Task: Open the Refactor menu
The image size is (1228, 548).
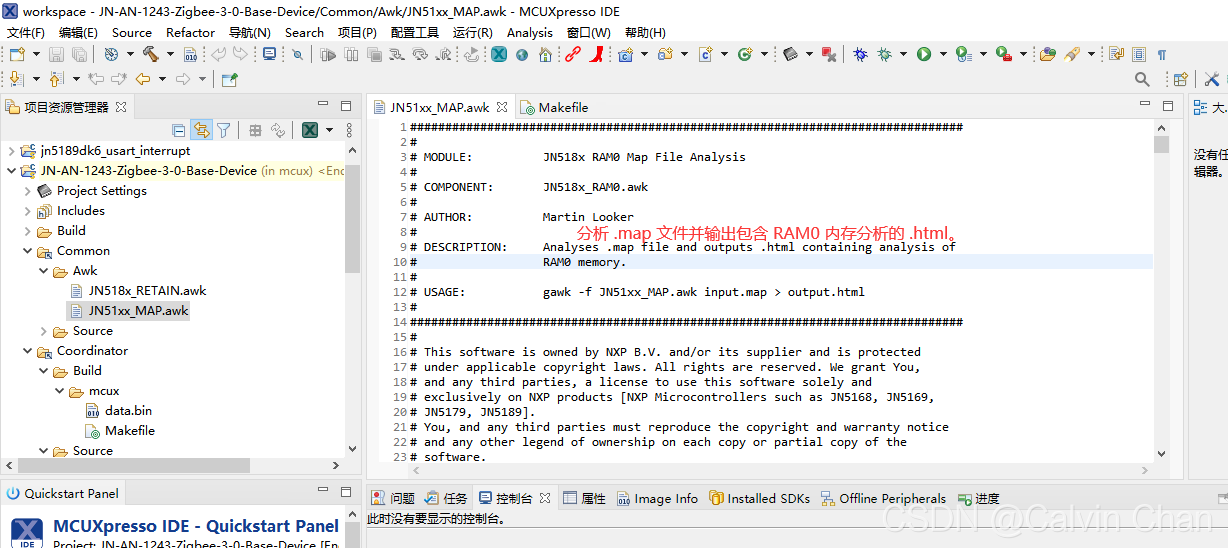Action: tap(190, 32)
